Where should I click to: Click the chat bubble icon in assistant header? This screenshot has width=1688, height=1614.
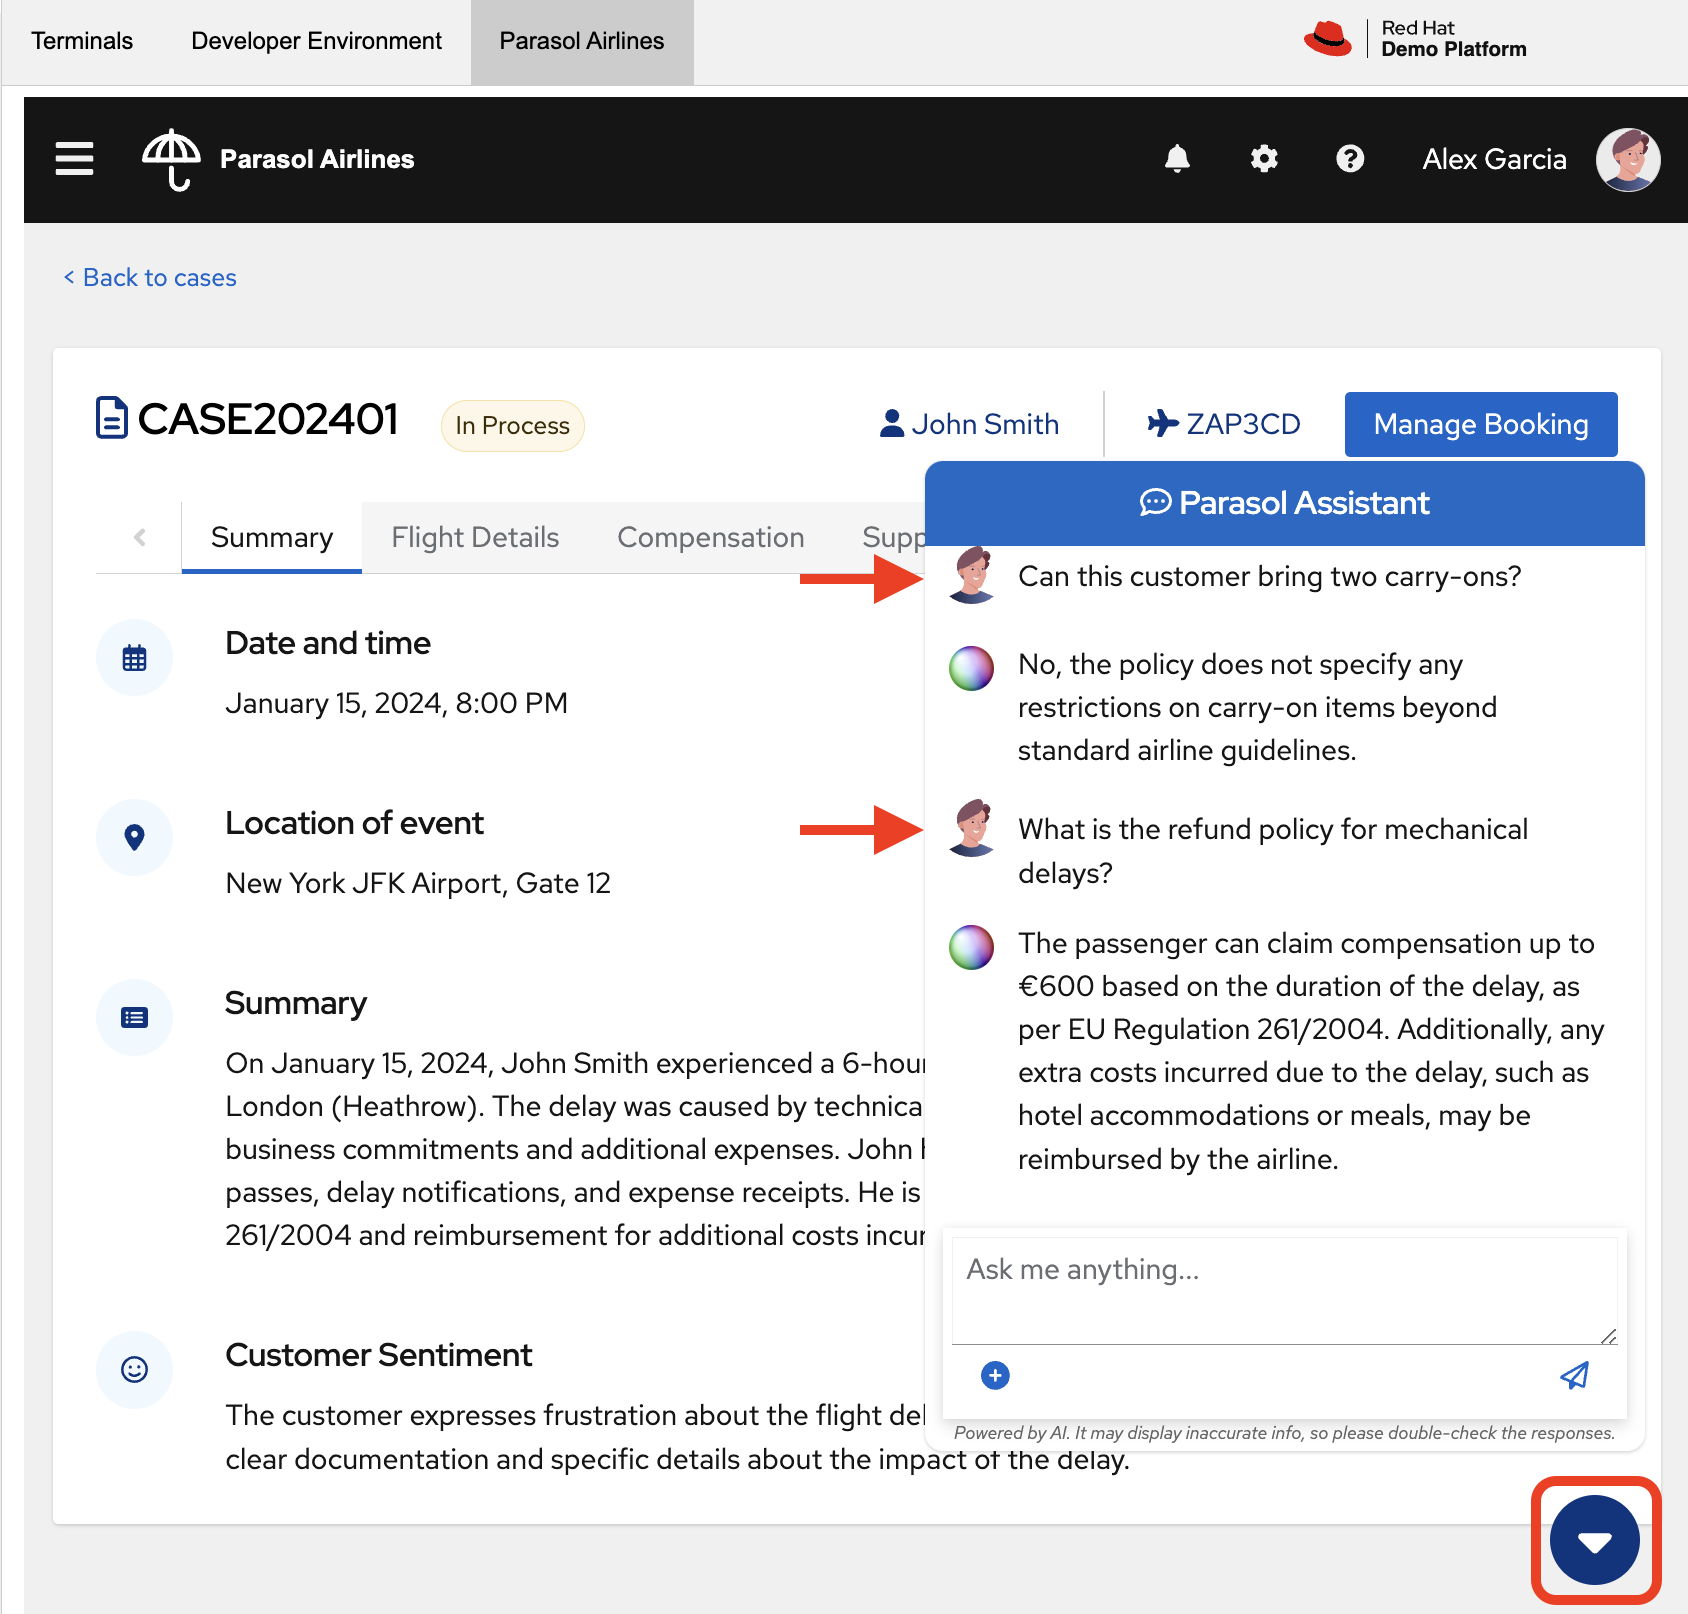tap(1155, 503)
